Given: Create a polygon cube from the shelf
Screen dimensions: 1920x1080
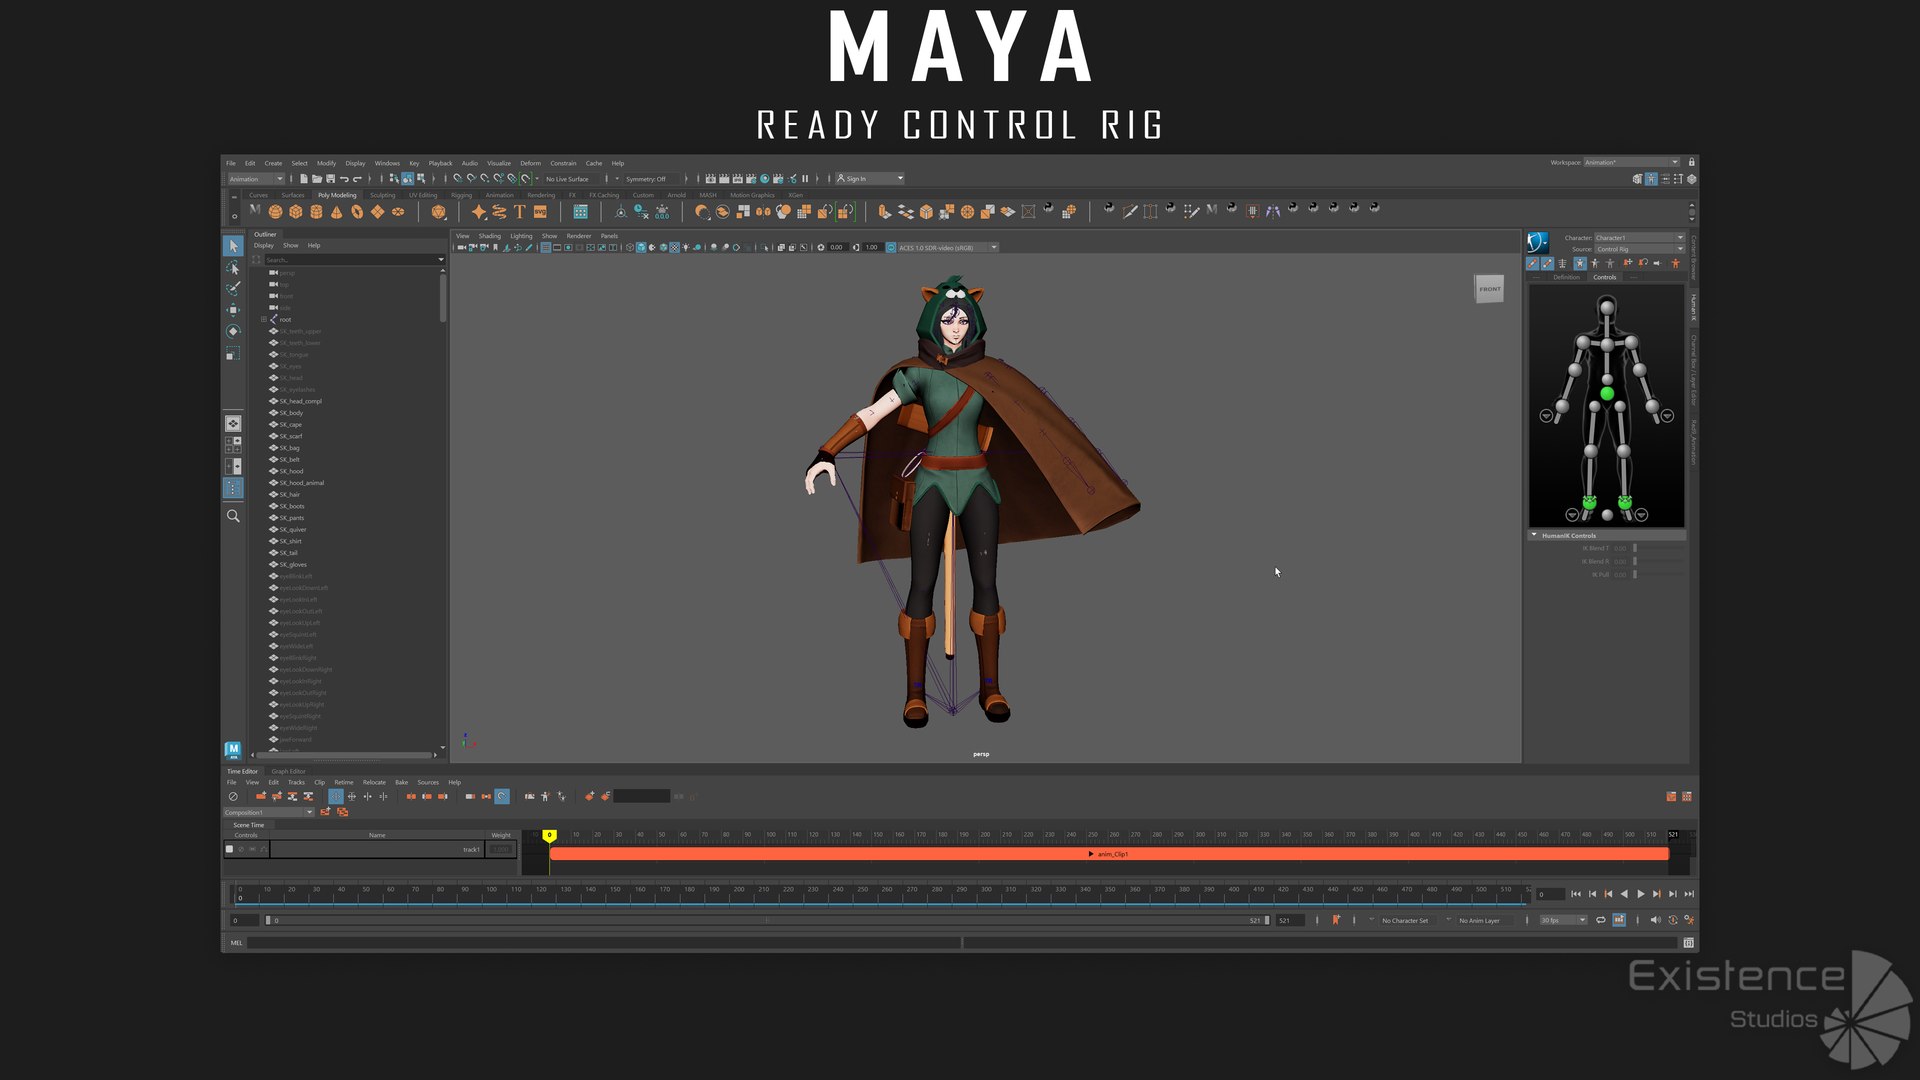Looking at the screenshot, I should (296, 212).
